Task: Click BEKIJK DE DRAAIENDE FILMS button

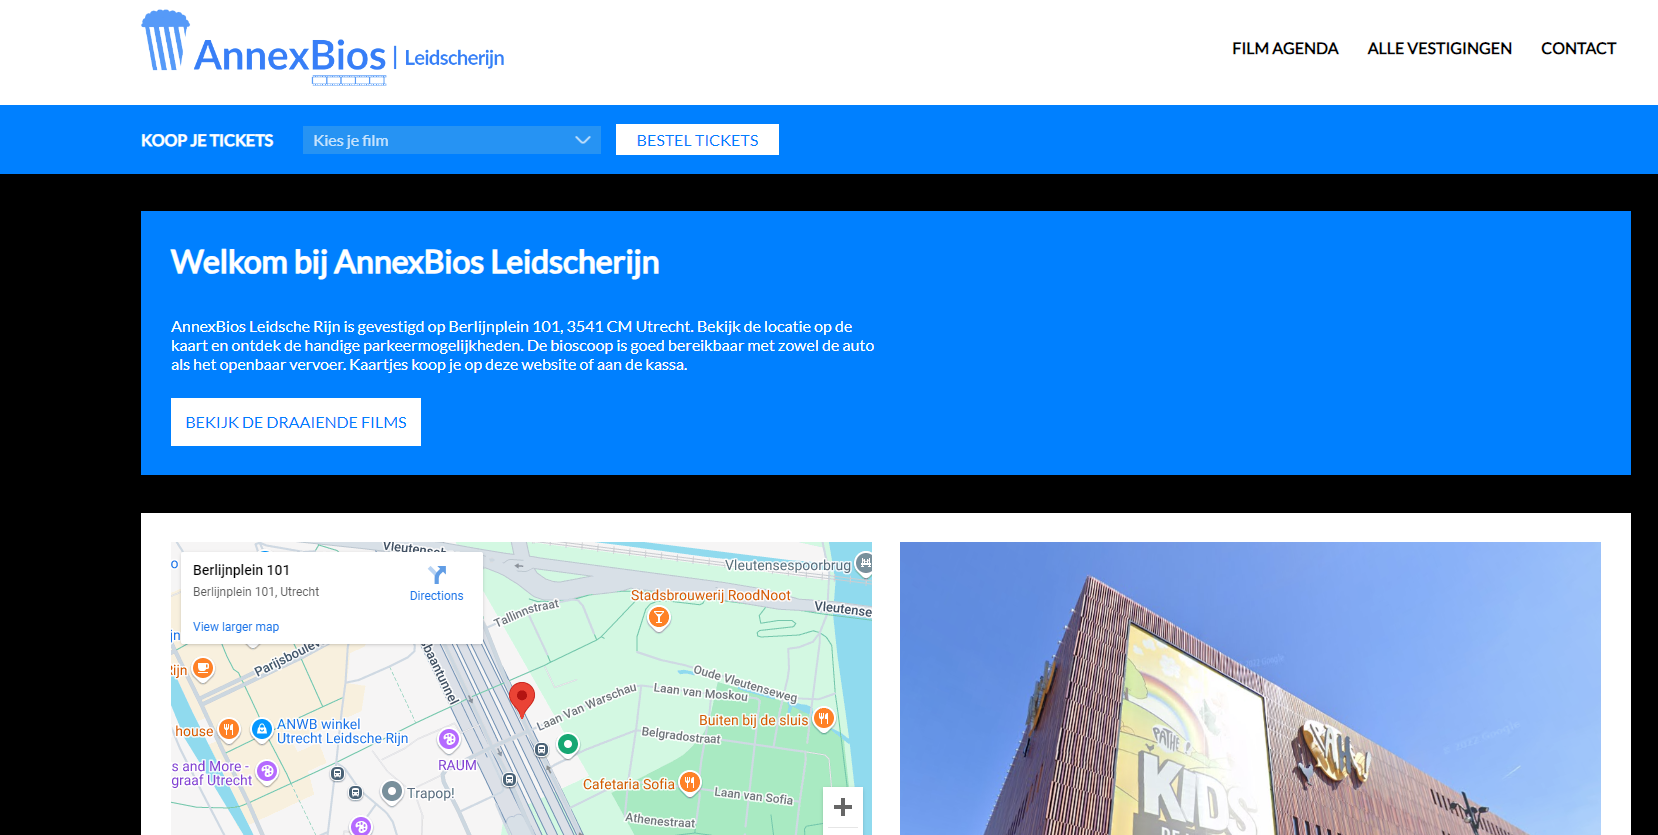Action: coord(296,422)
